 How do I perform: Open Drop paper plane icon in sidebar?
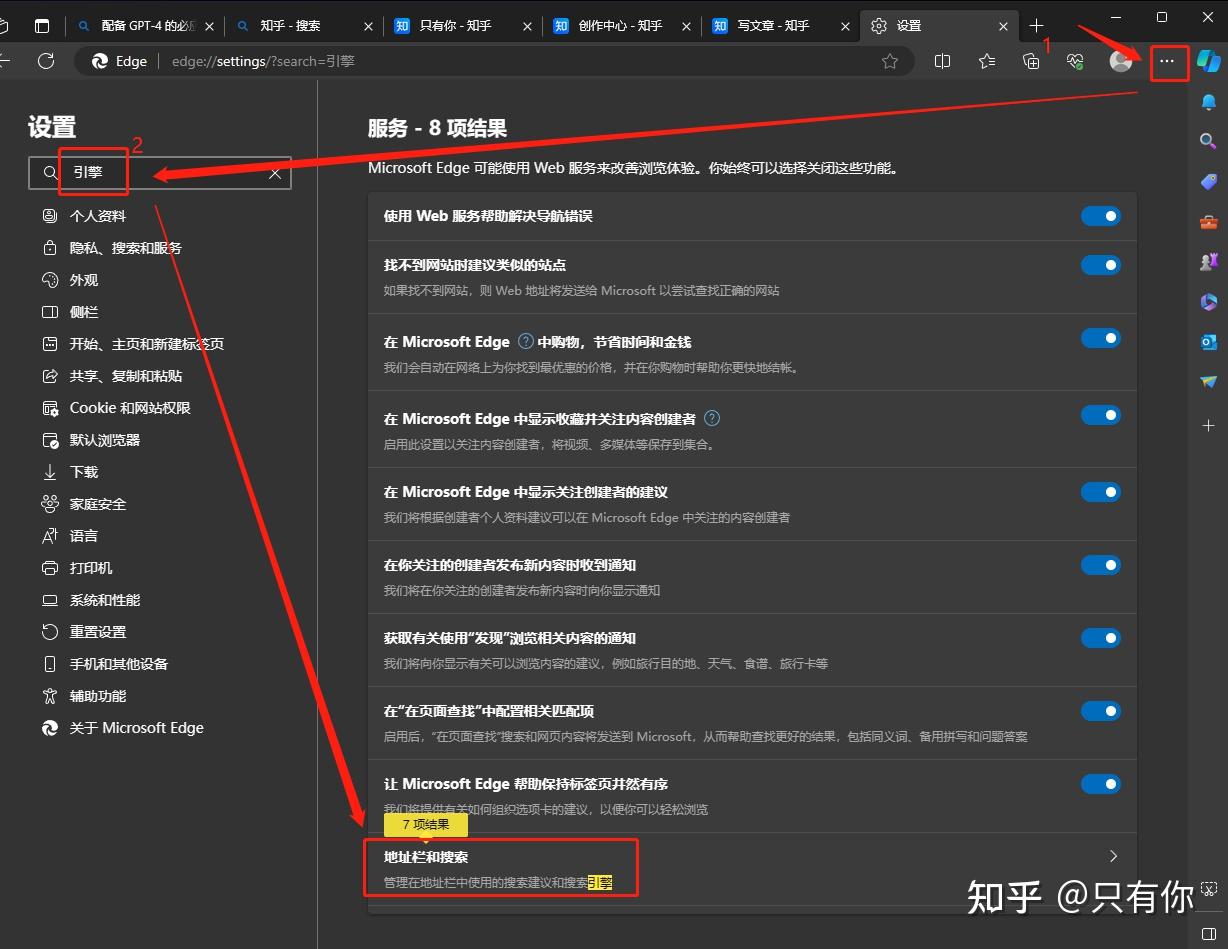tap(1209, 382)
